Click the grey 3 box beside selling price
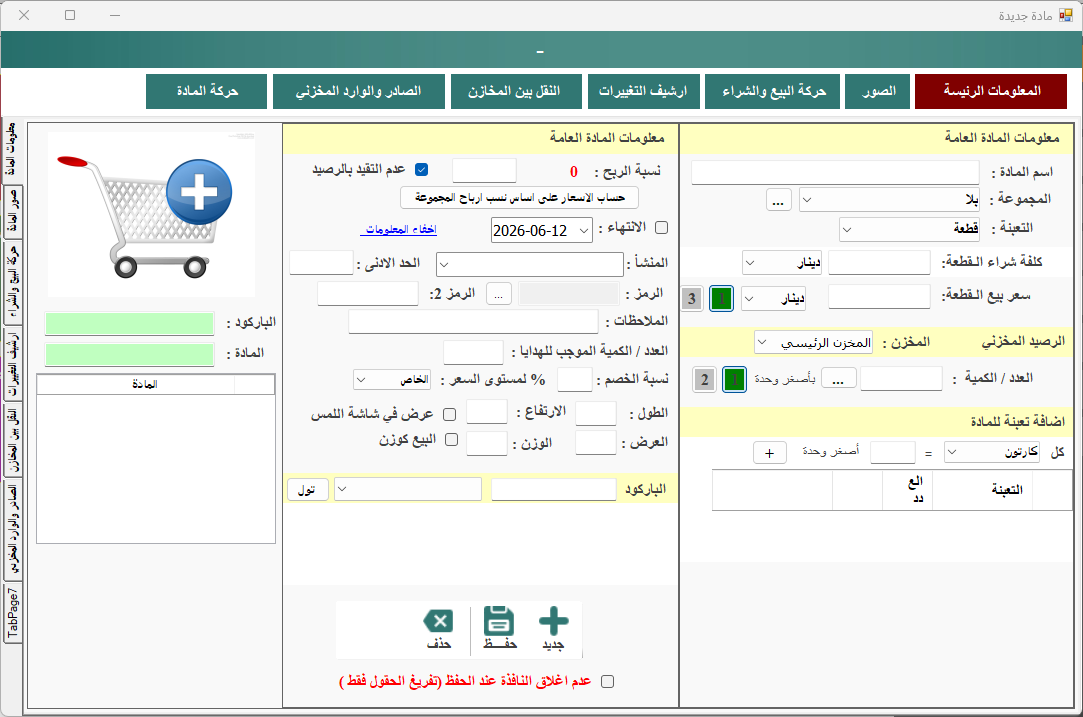 click(x=692, y=298)
